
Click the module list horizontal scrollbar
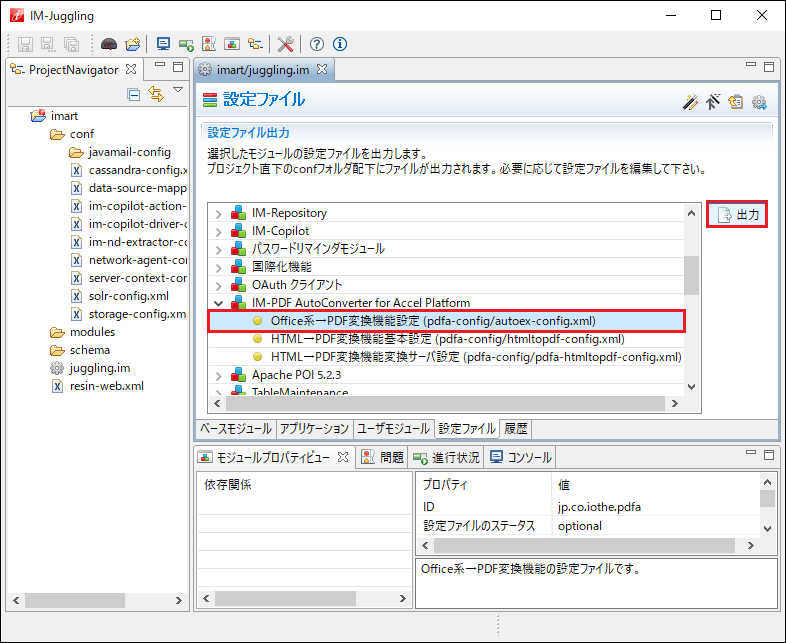(445, 403)
